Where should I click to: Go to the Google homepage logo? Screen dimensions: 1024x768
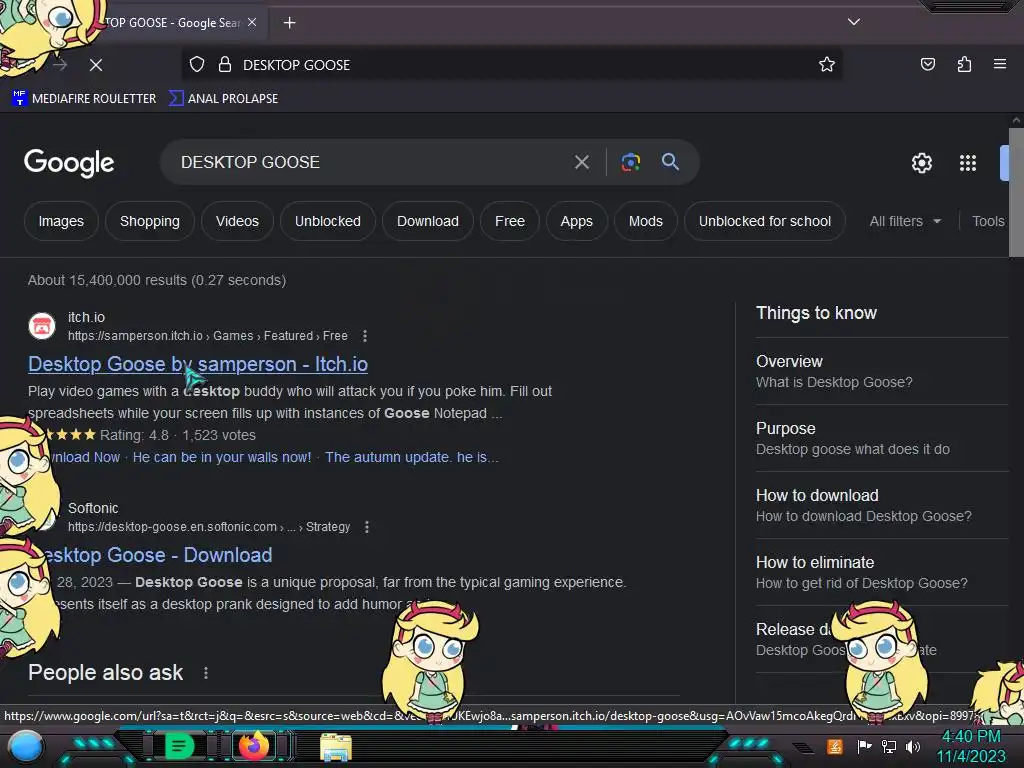click(69, 163)
